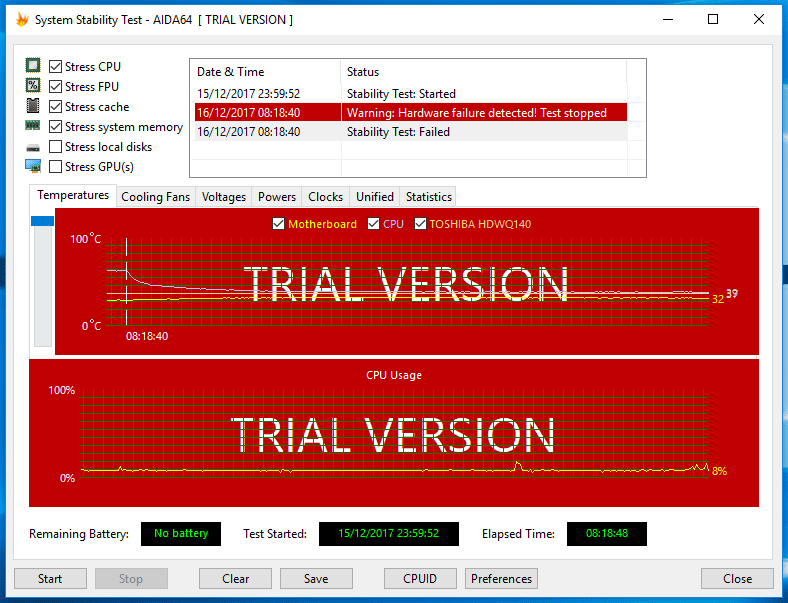Click the CPU Usage graph title
Screen dimensions: 788x603
394,375
